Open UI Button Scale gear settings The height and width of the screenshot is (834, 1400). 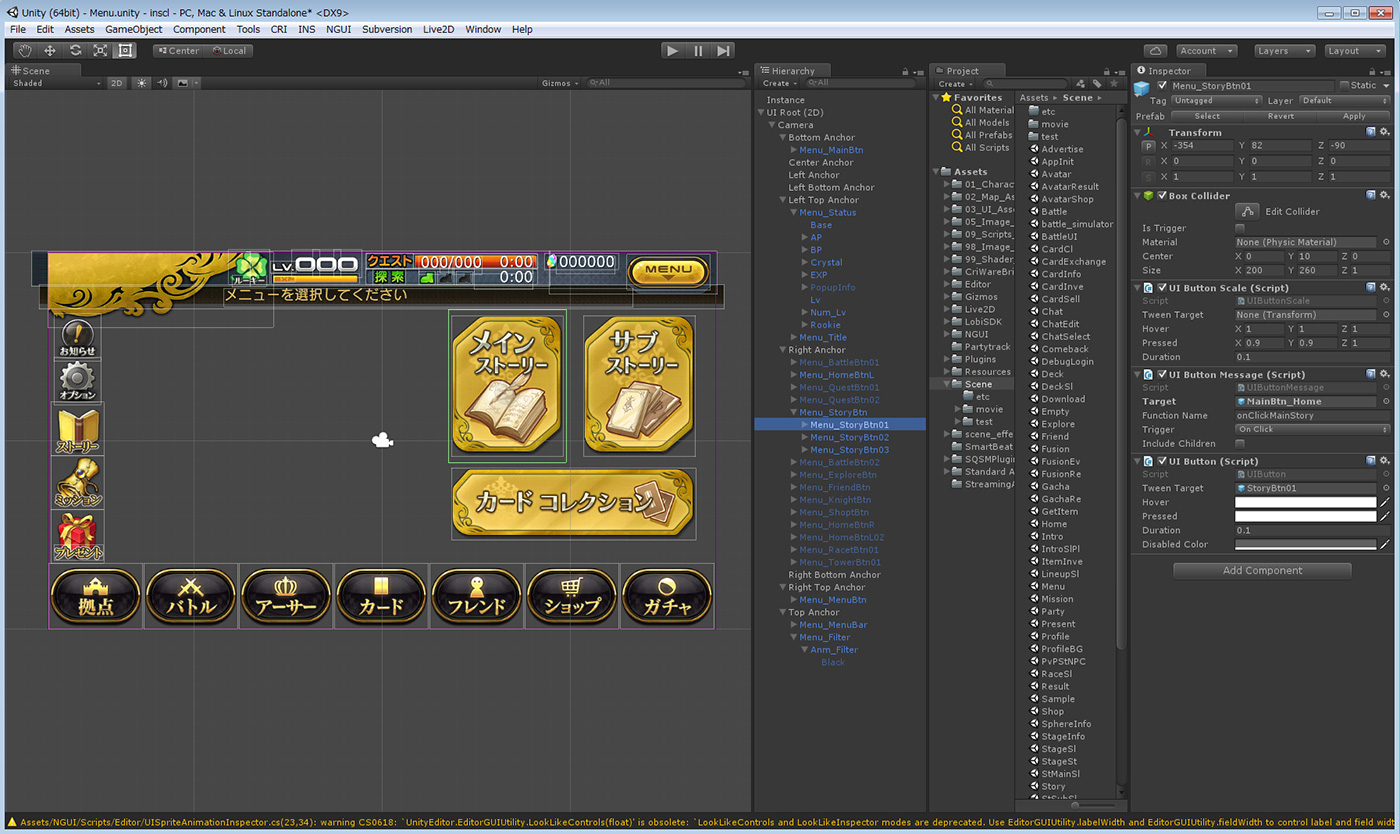[x=1385, y=288]
